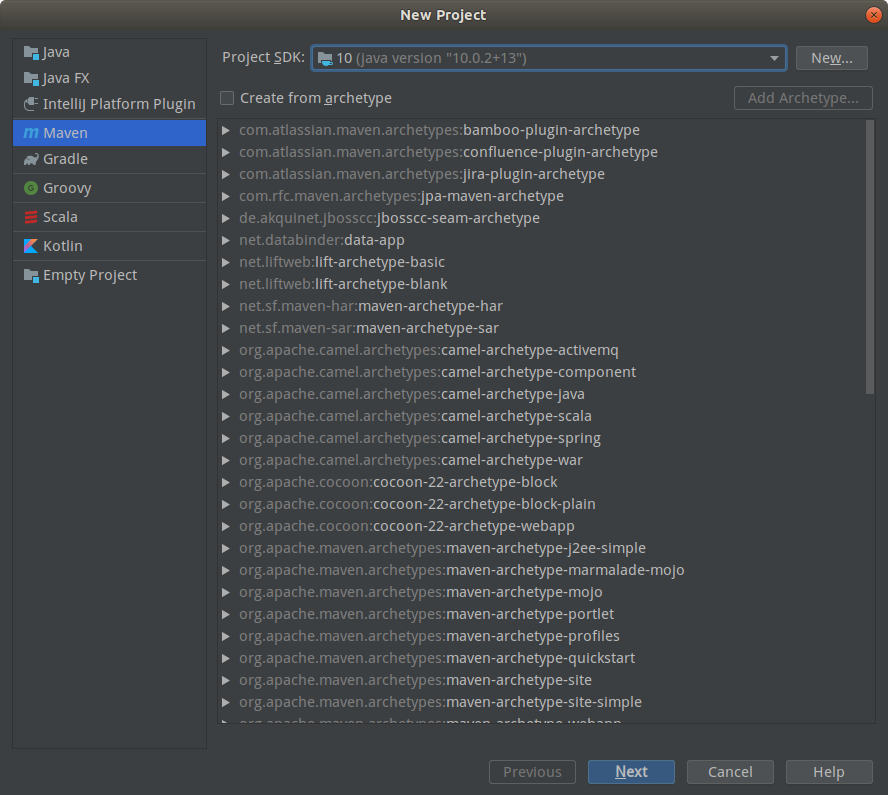Enable the Create from archetype checkbox
This screenshot has height=795, width=888.
(x=227, y=98)
